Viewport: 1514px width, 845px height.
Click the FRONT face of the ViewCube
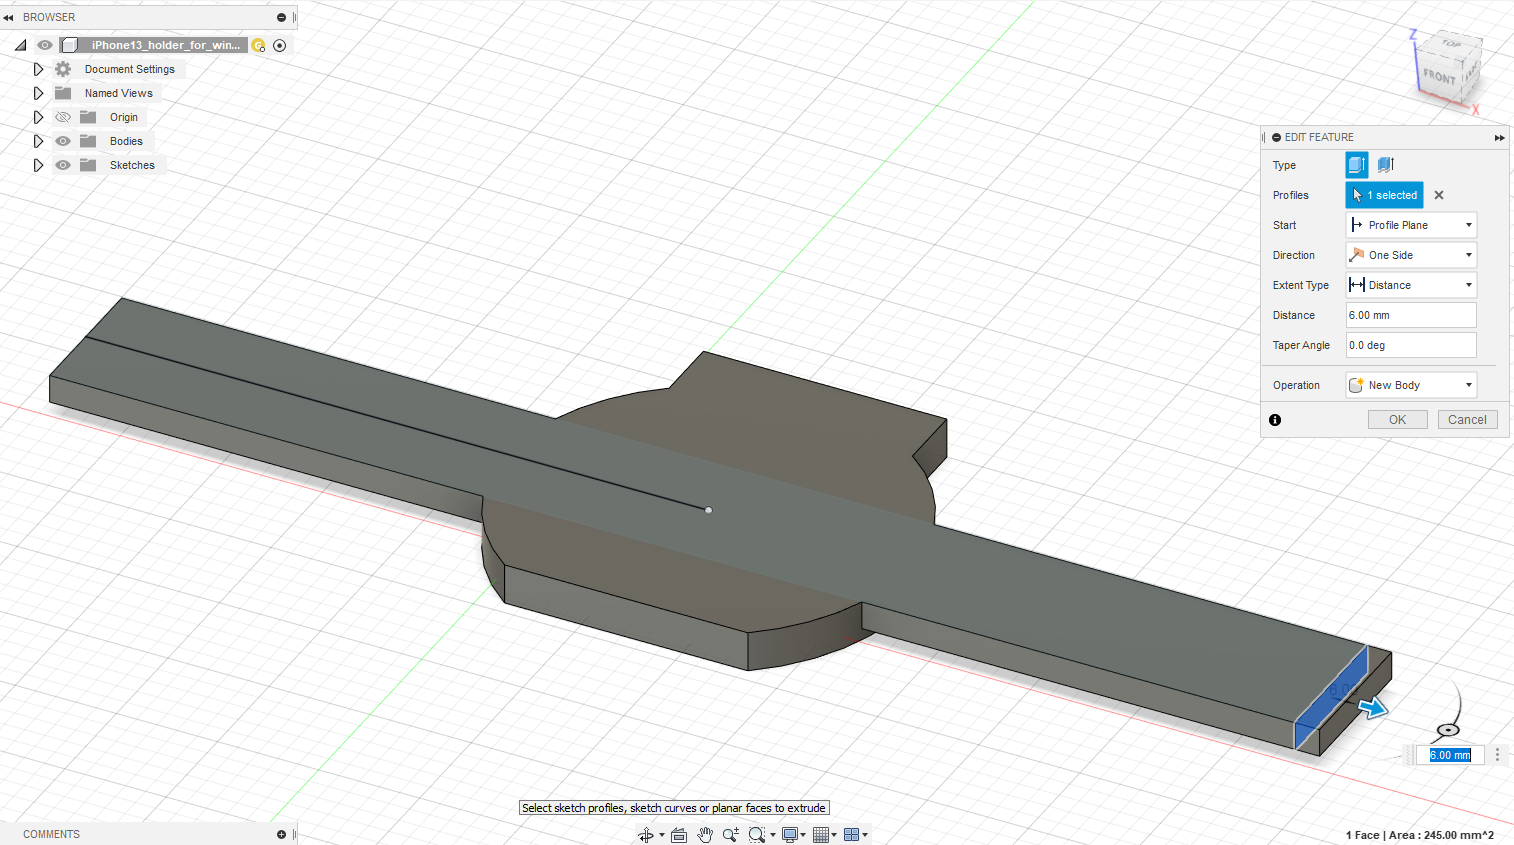coord(1439,76)
